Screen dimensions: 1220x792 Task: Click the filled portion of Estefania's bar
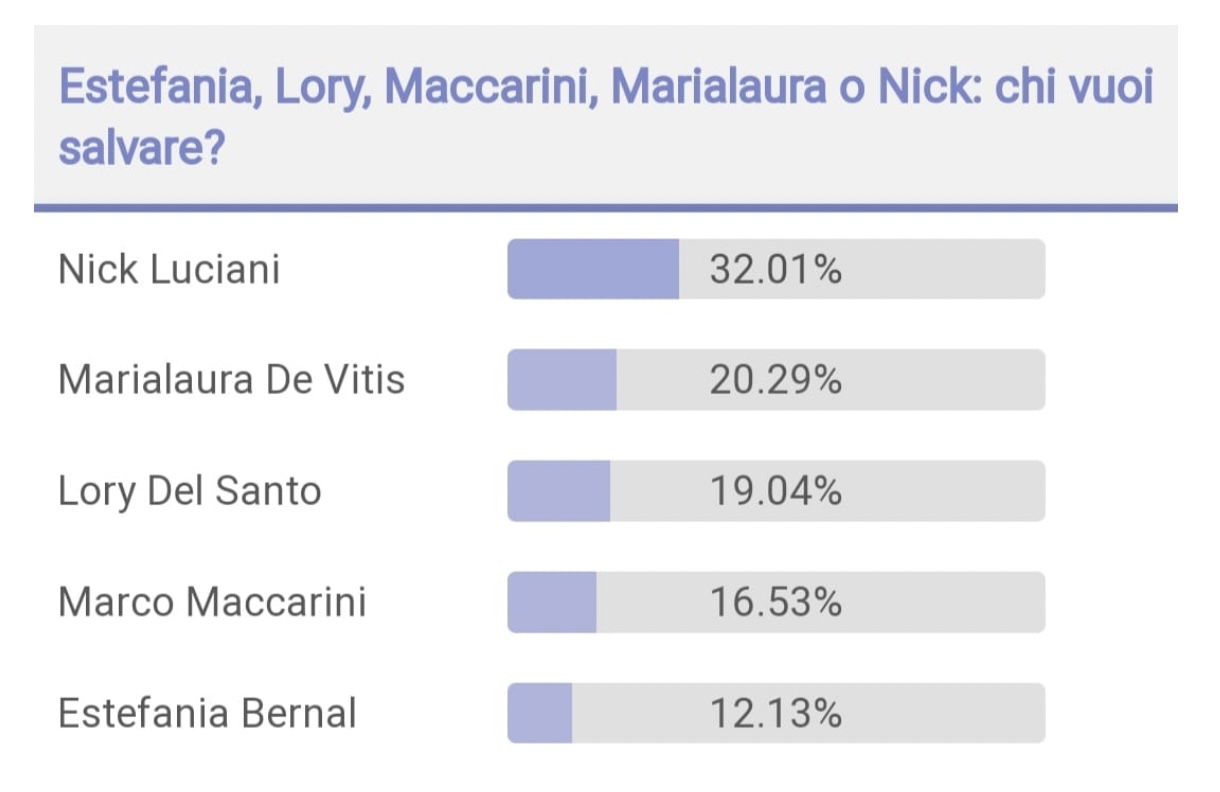[540, 713]
